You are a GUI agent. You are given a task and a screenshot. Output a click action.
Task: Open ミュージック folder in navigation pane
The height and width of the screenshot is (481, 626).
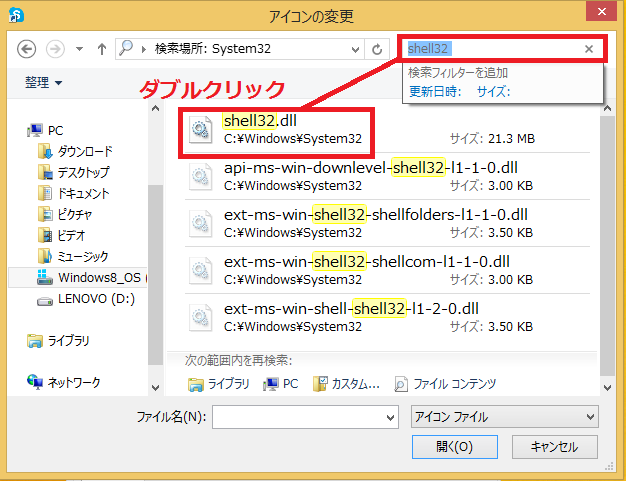pyautogui.click(x=73, y=256)
